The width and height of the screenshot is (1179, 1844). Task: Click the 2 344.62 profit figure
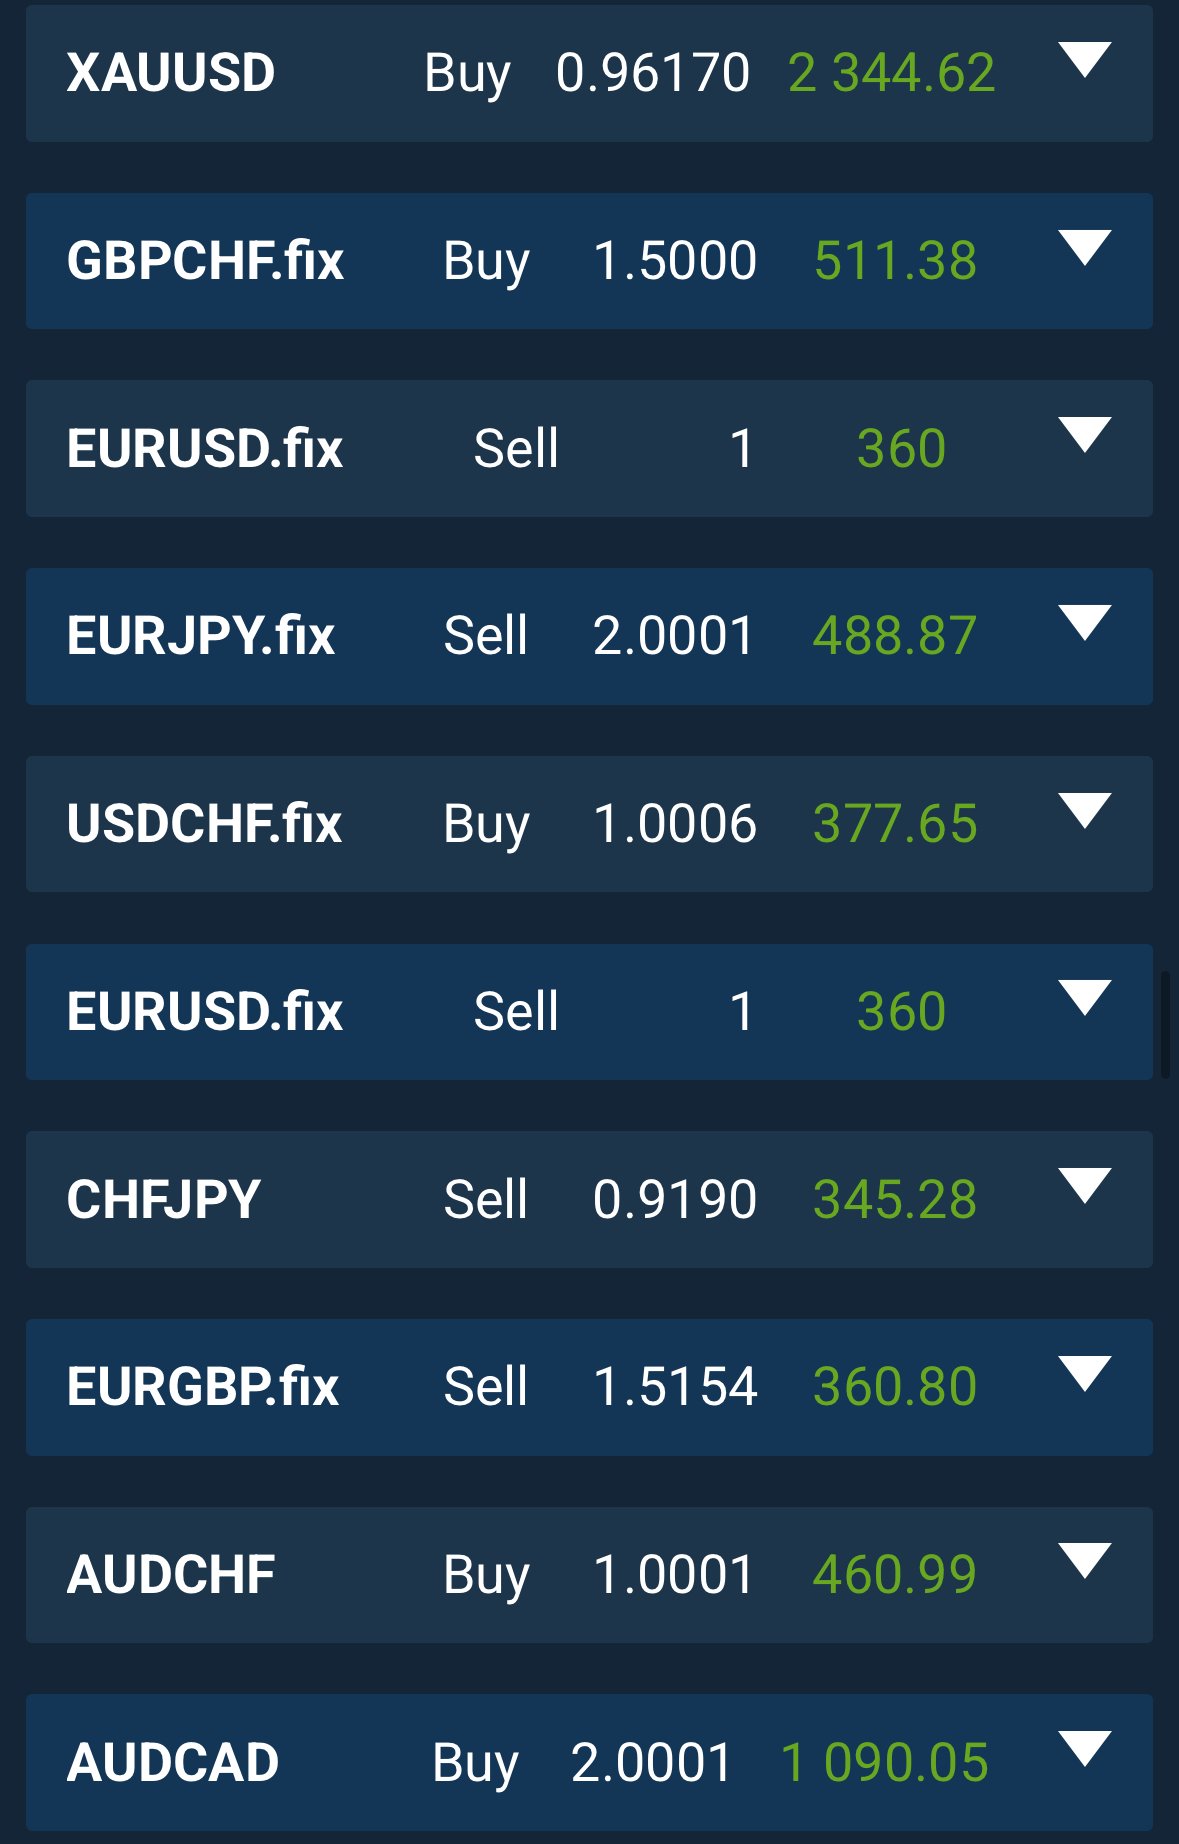click(x=891, y=73)
